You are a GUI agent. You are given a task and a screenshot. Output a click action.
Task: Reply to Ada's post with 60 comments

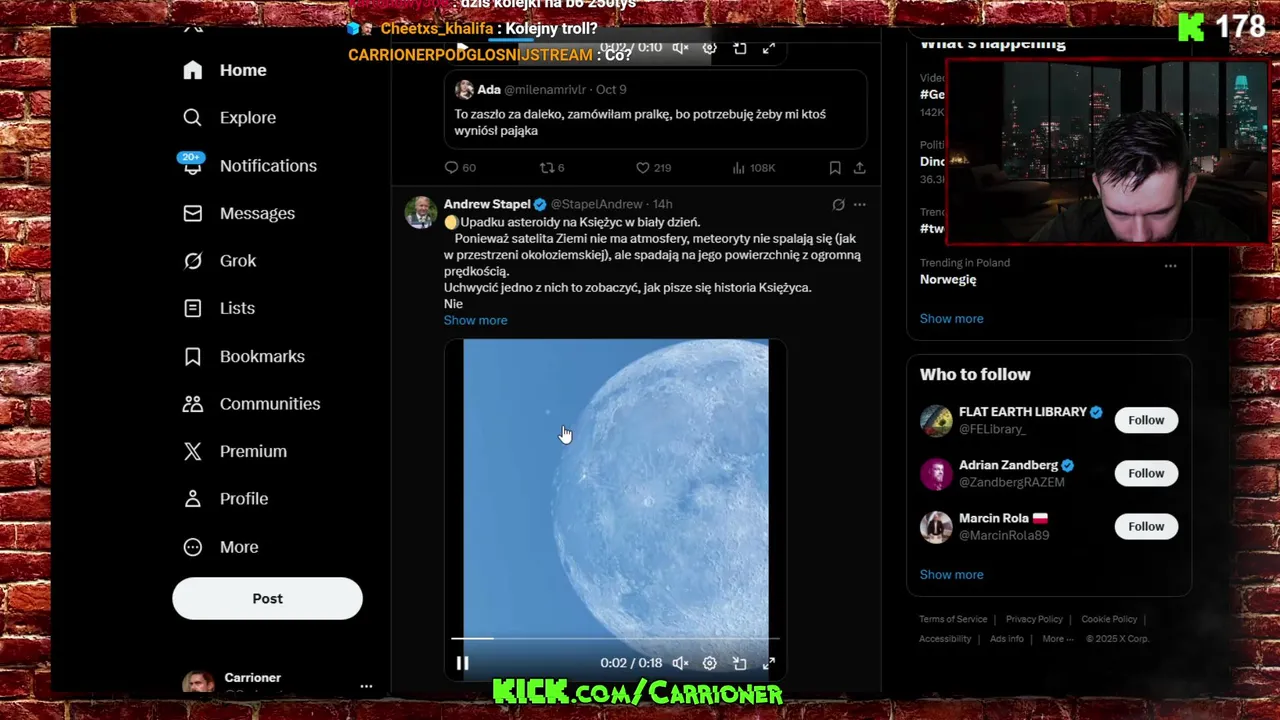click(460, 168)
